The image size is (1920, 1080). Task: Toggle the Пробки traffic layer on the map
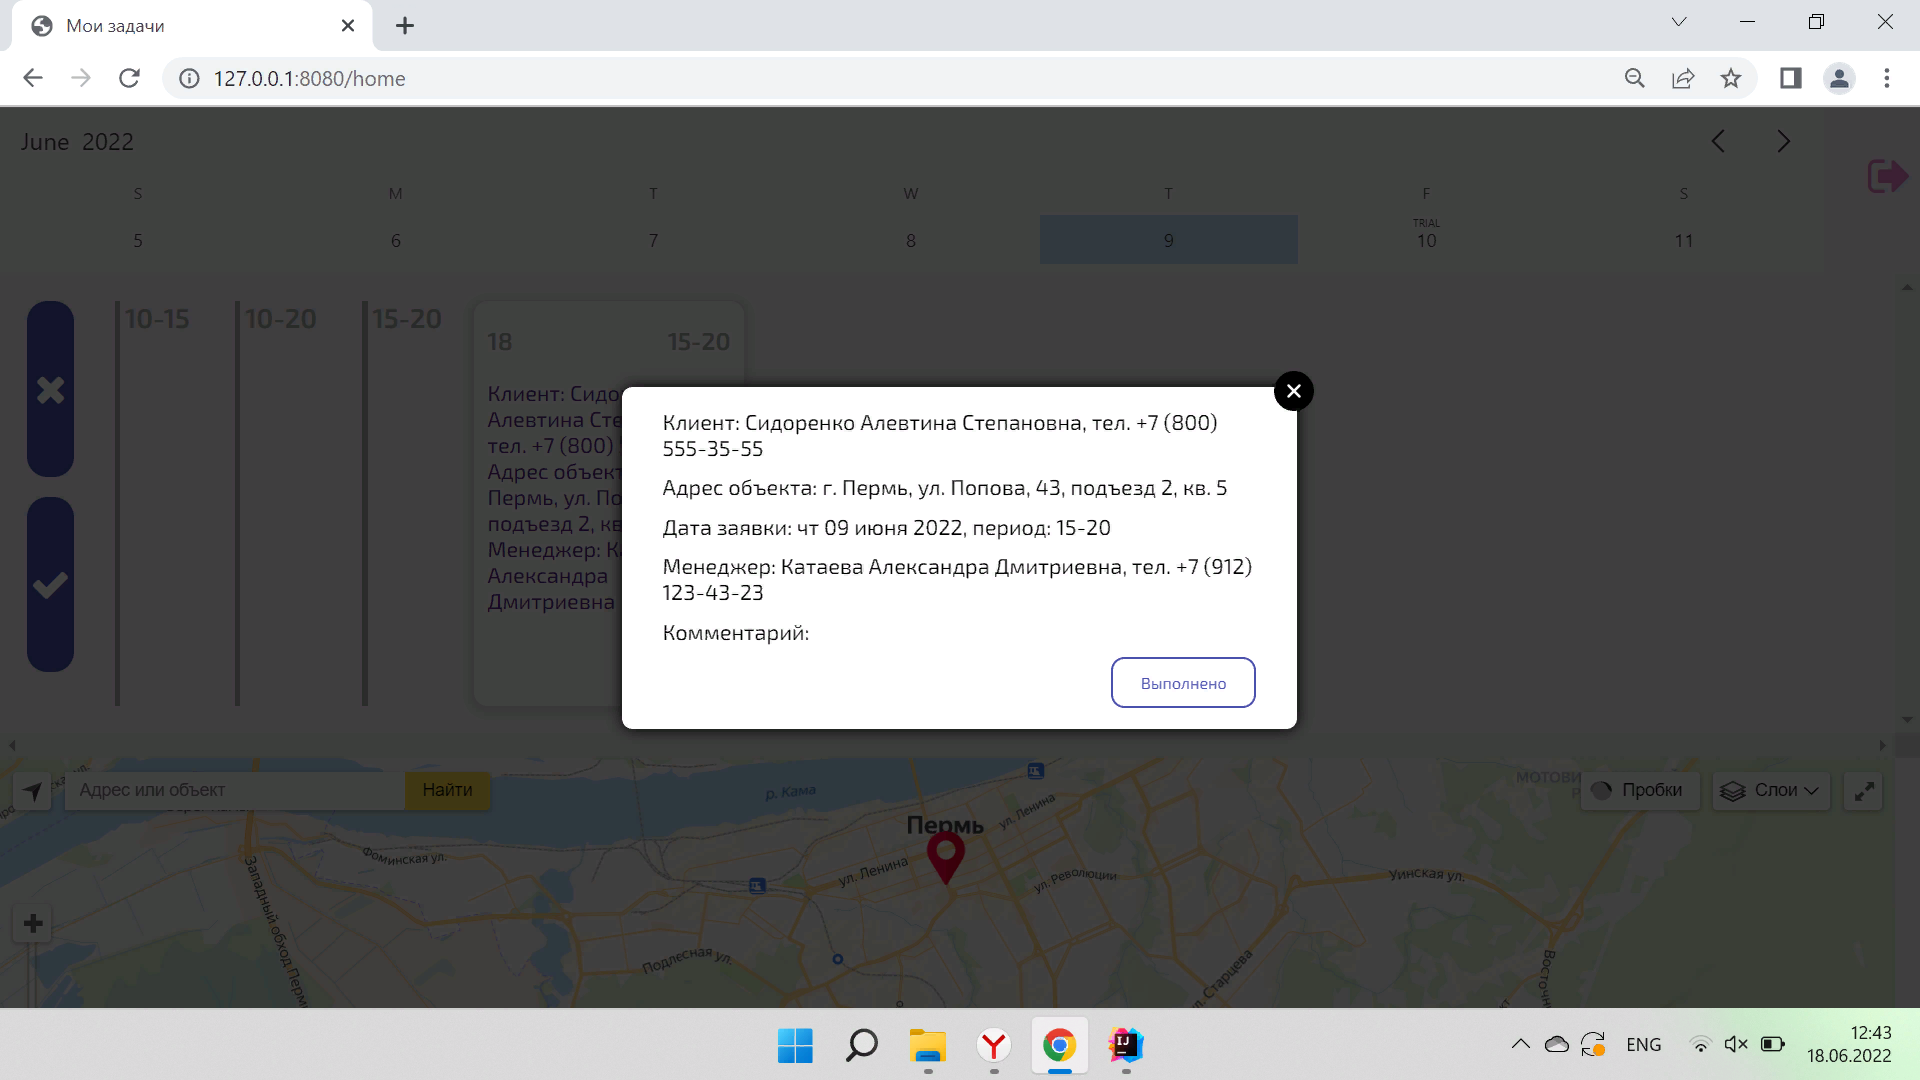tap(1640, 790)
